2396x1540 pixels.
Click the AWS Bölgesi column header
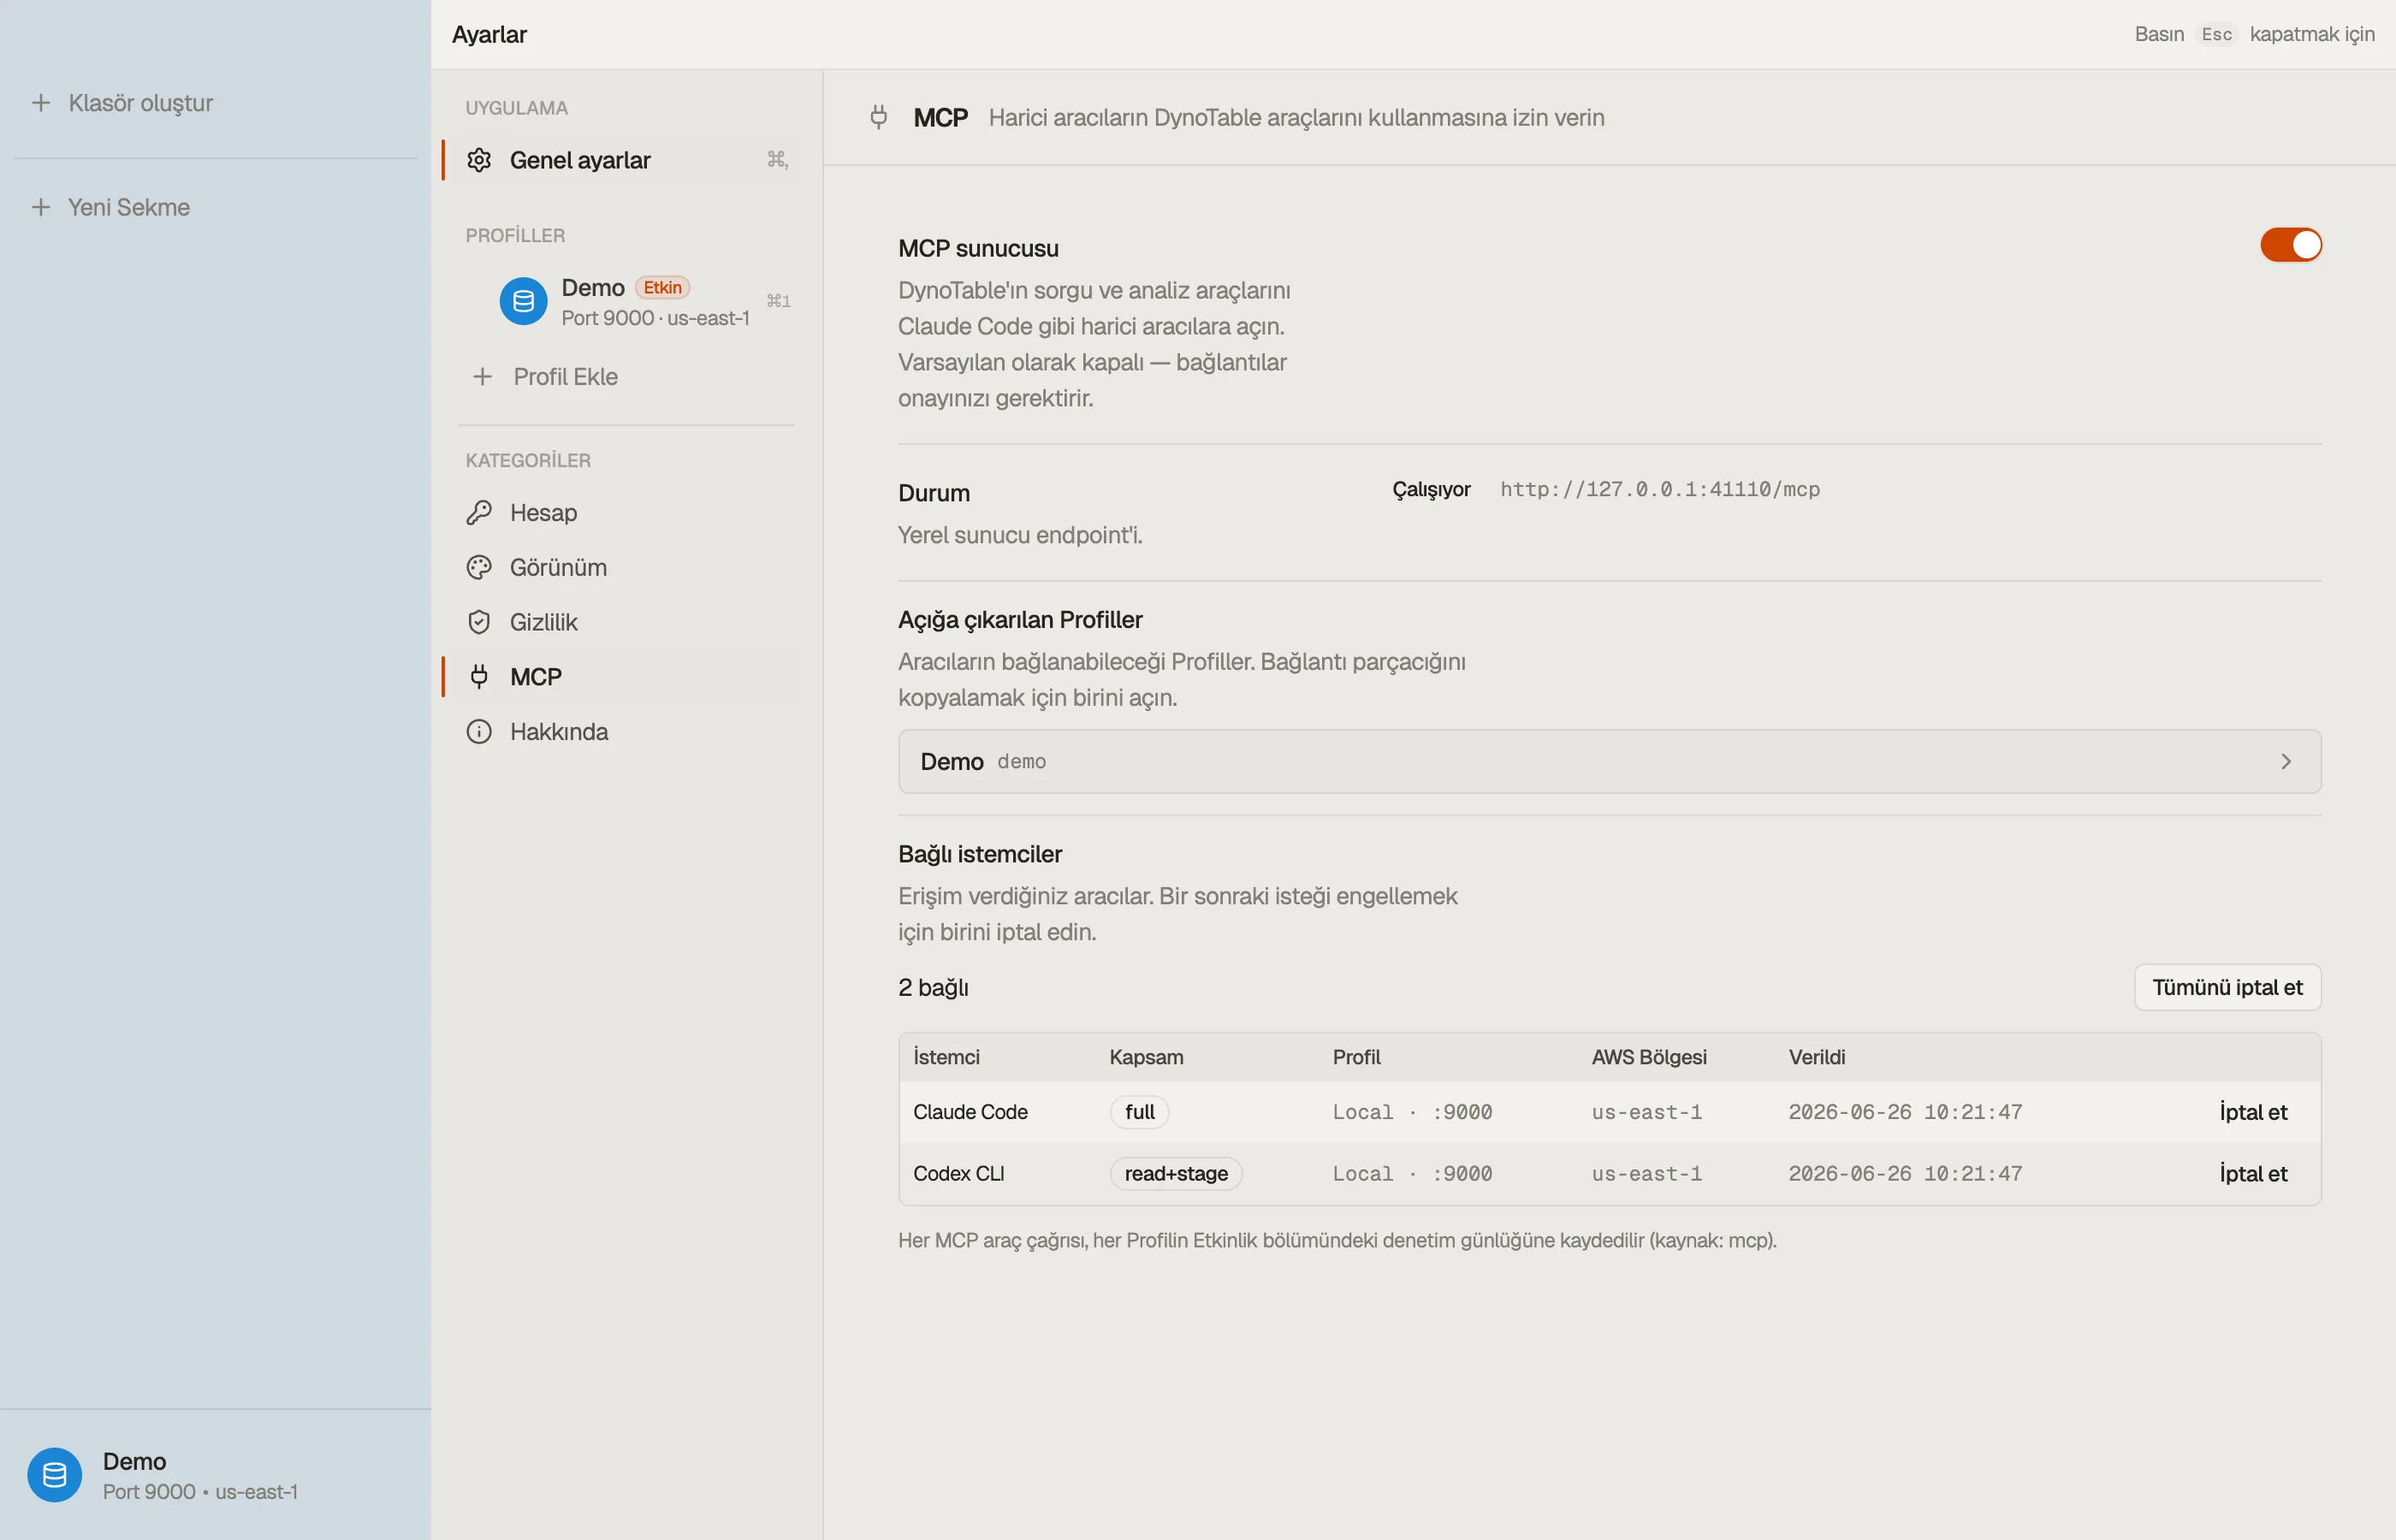pos(1649,1057)
